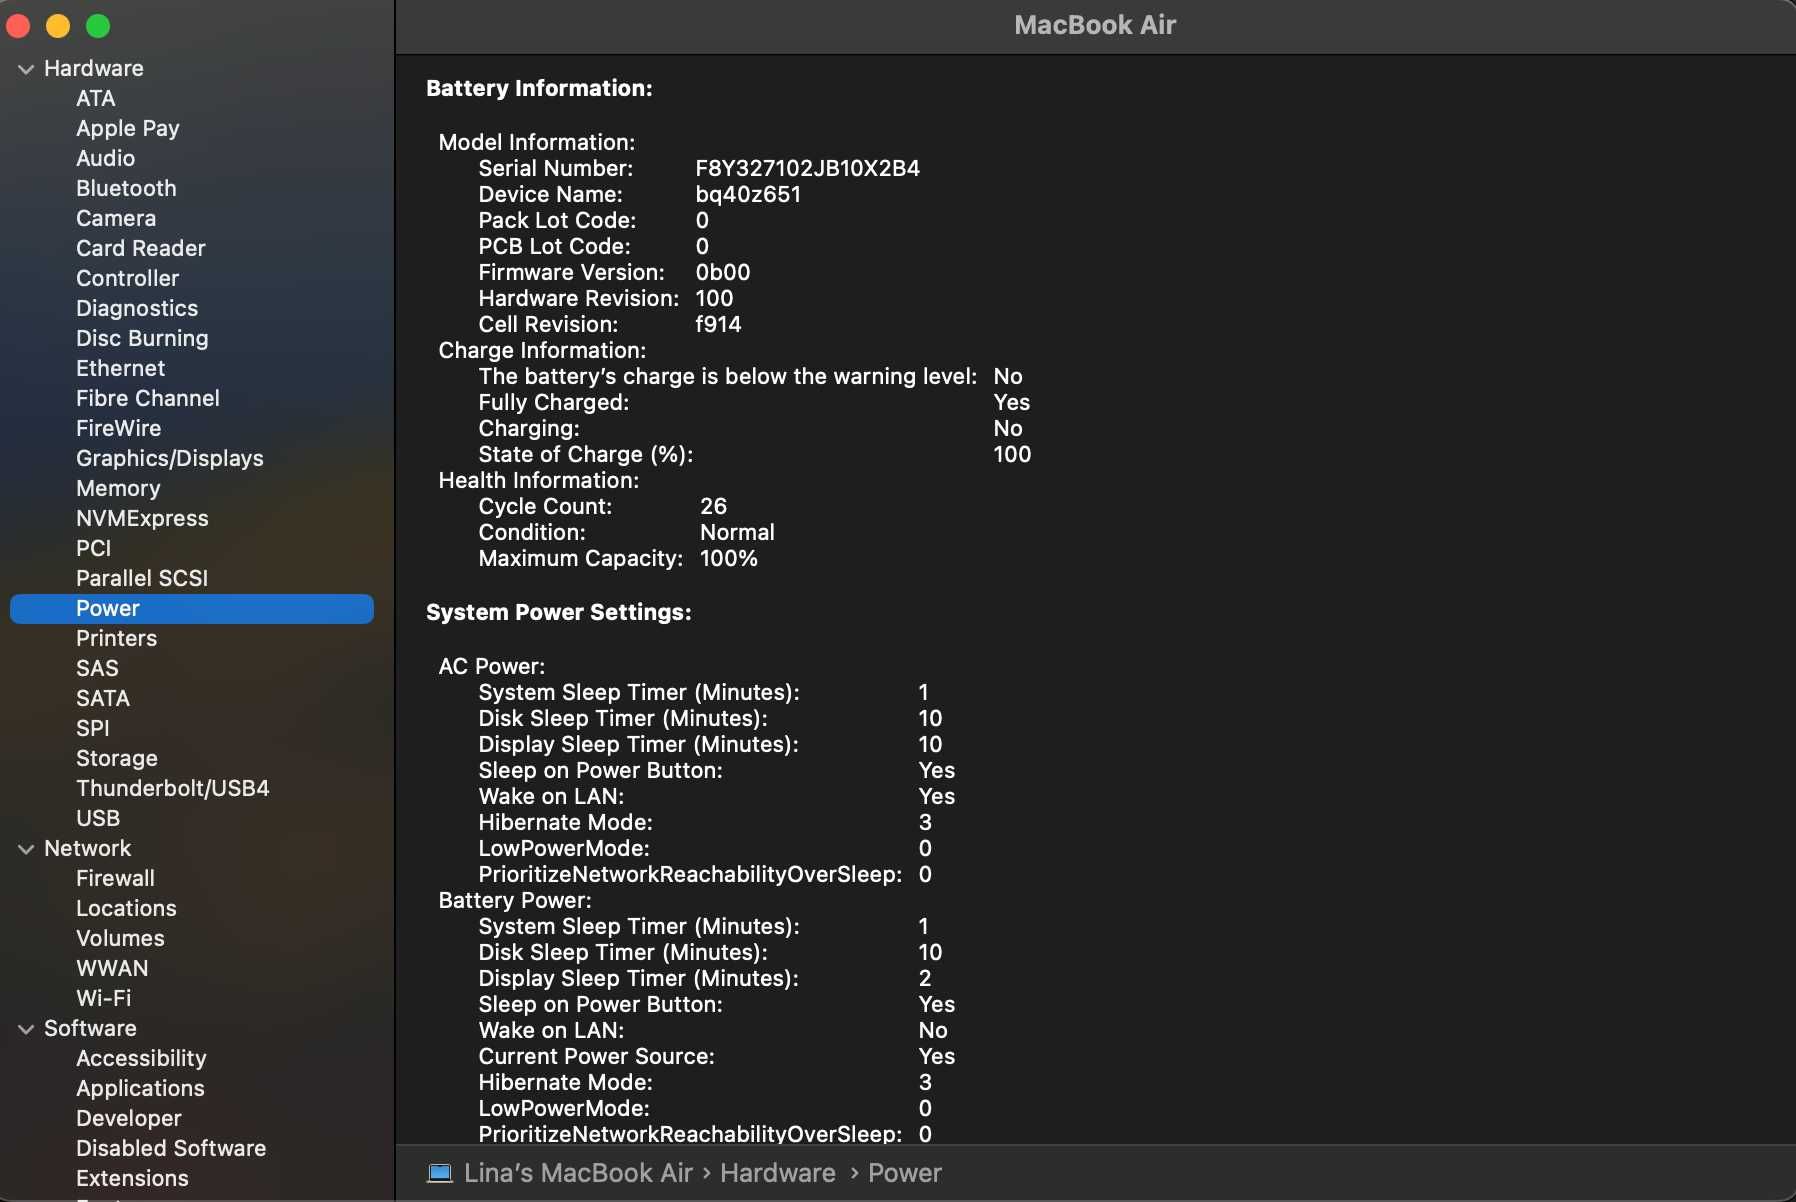Viewport: 1796px width, 1202px height.
Task: Open the Camera entry
Action: (x=116, y=218)
